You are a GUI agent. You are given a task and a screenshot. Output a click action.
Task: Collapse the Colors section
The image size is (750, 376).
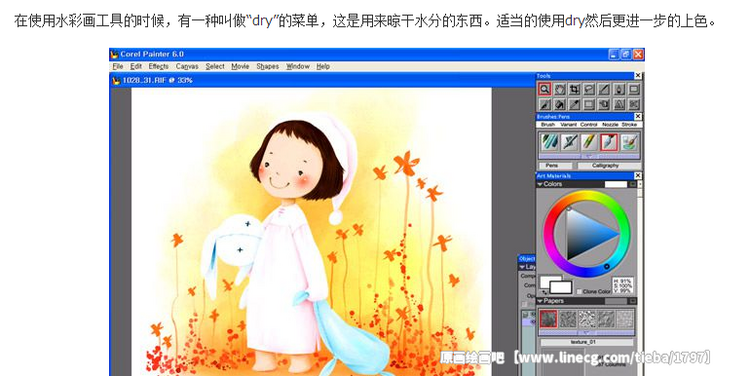click(540, 184)
